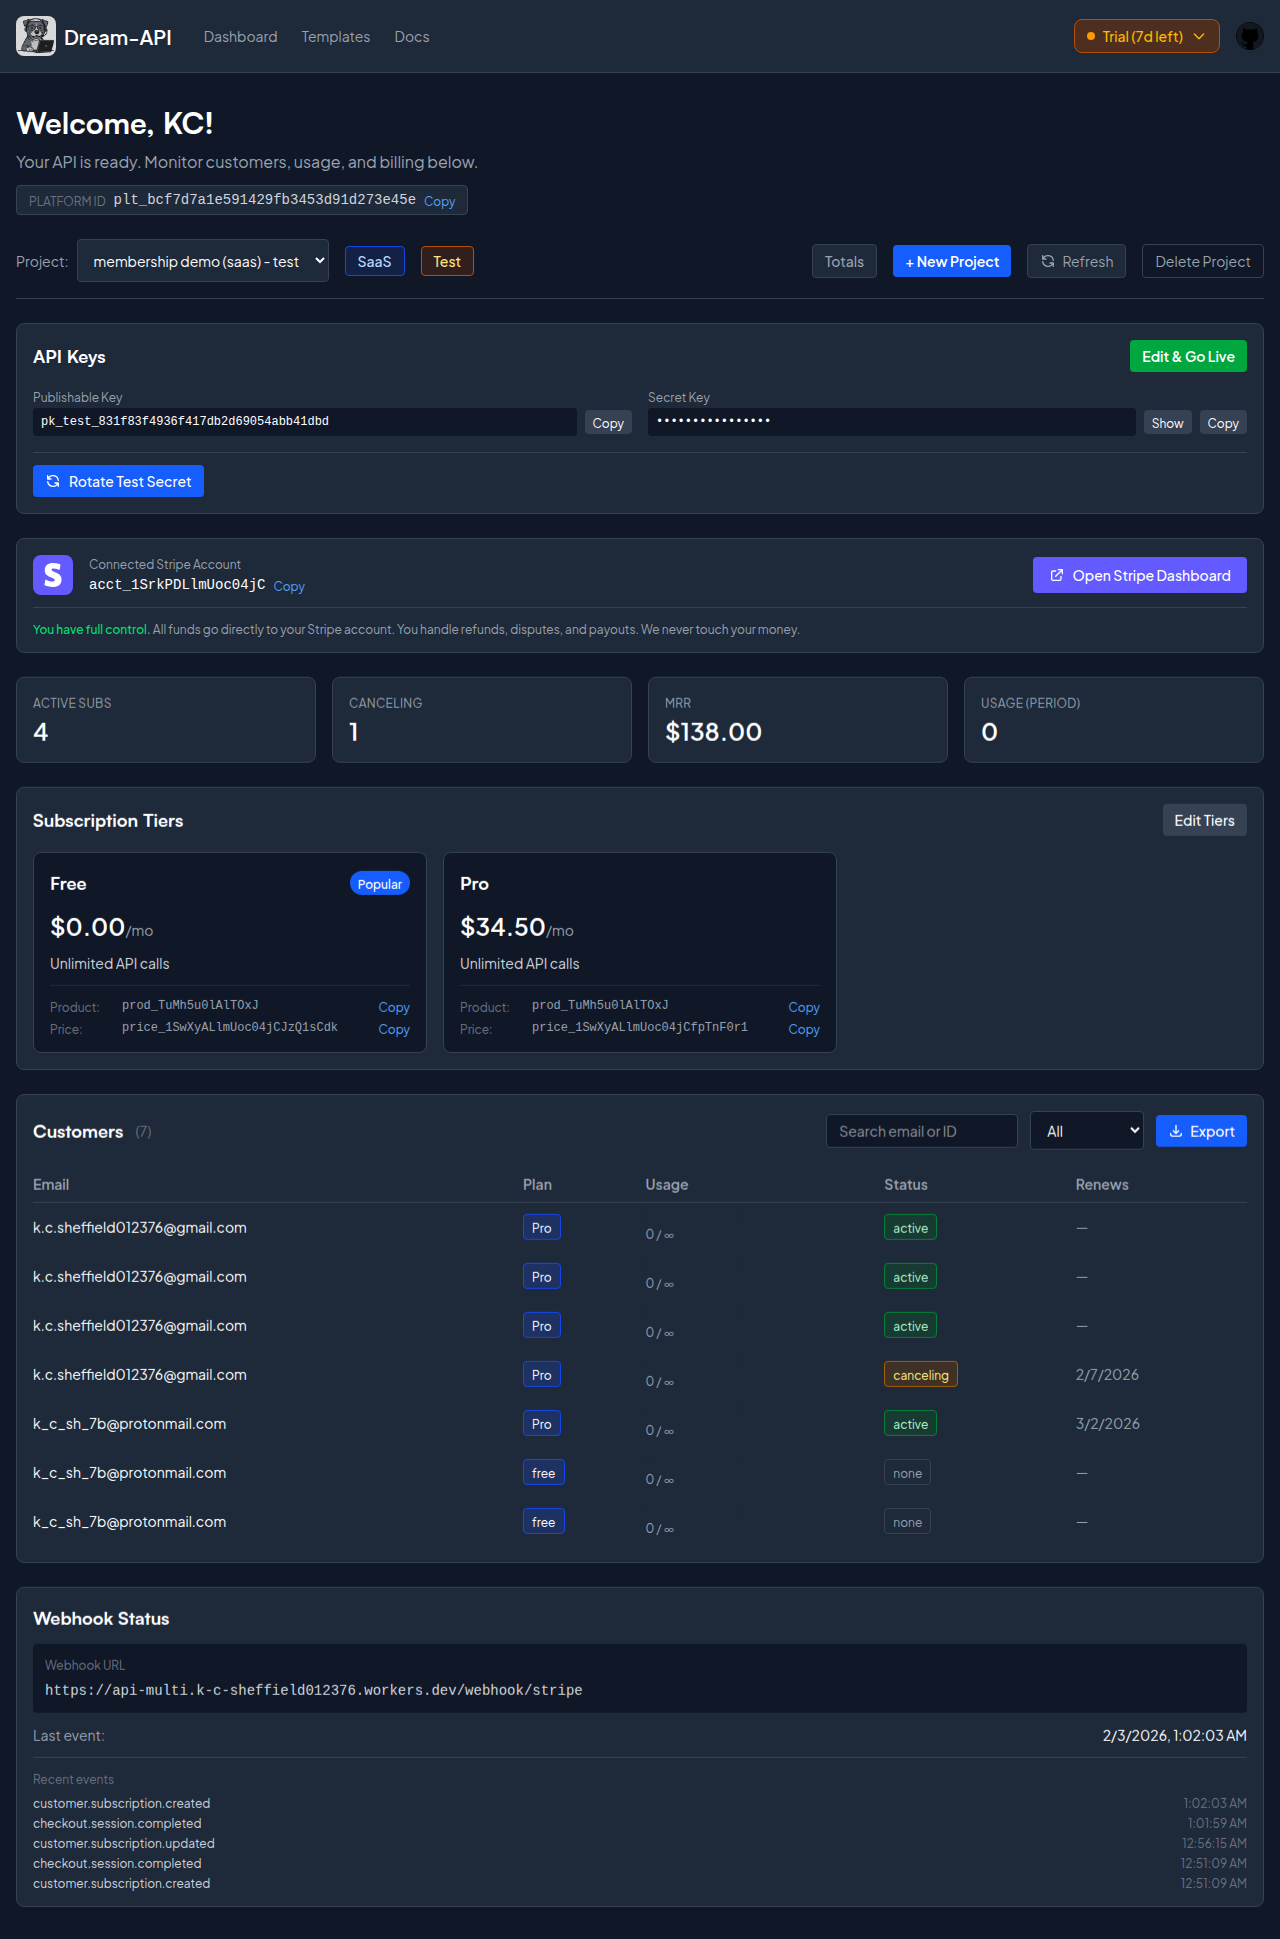Click the search email or ID field
1280x1939 pixels.
tap(921, 1131)
